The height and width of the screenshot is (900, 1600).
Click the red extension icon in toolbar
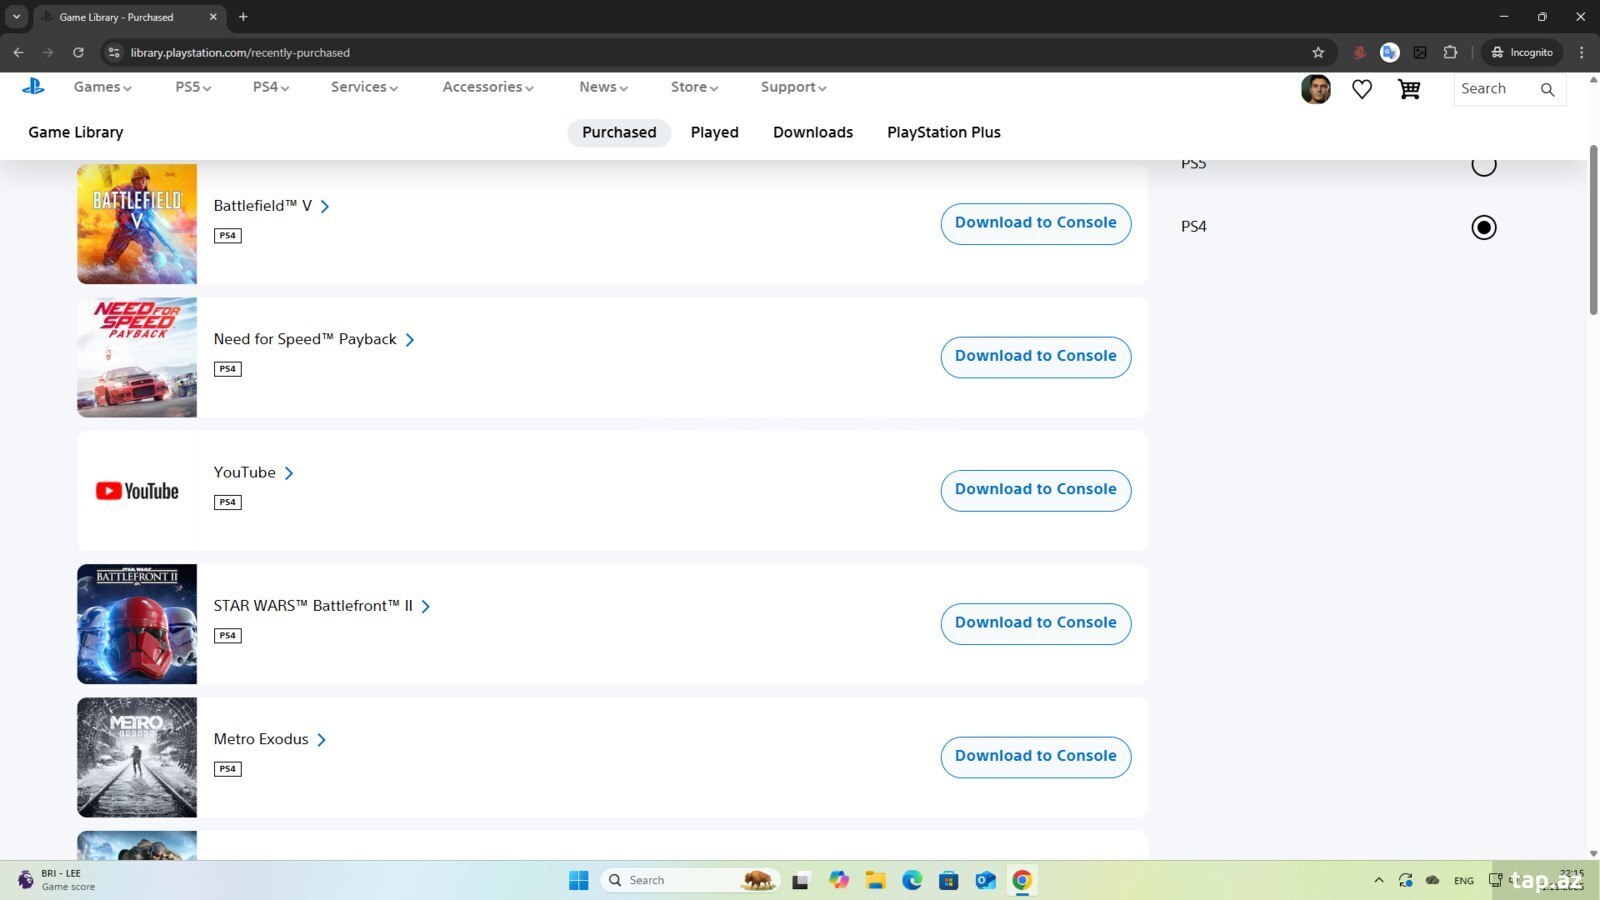(x=1359, y=52)
